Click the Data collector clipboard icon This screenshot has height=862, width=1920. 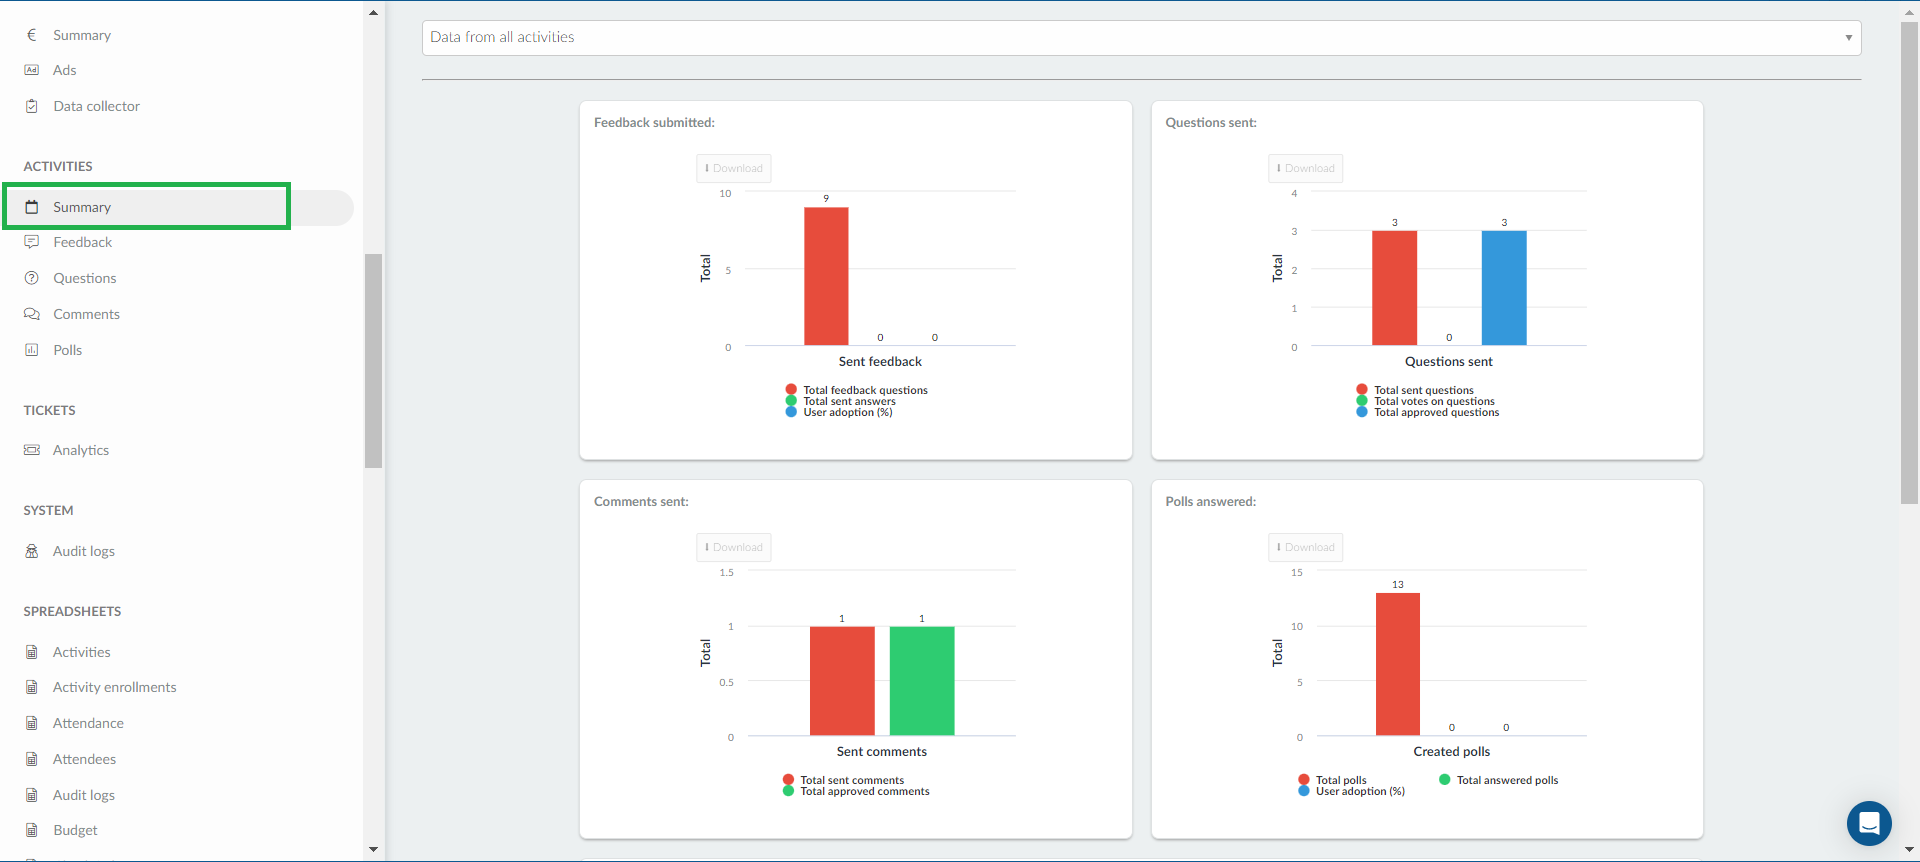pos(31,106)
